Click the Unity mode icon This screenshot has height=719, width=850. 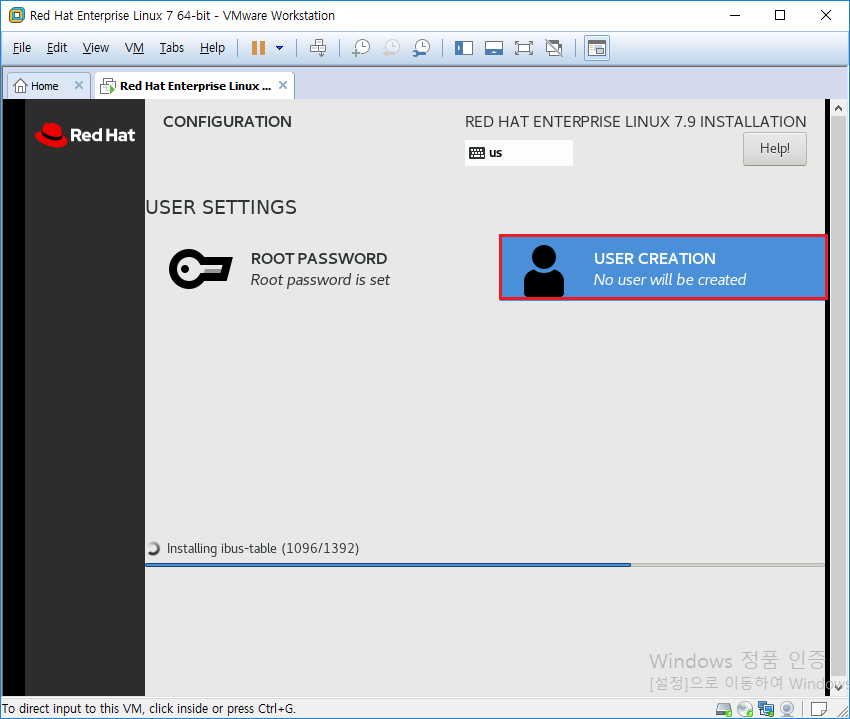pos(553,48)
